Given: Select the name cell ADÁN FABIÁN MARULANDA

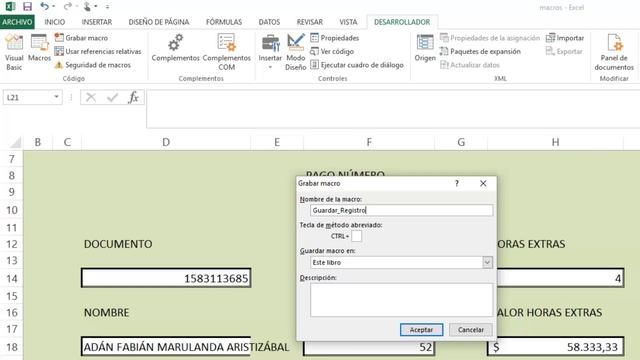Looking at the screenshot, I should (166, 347).
